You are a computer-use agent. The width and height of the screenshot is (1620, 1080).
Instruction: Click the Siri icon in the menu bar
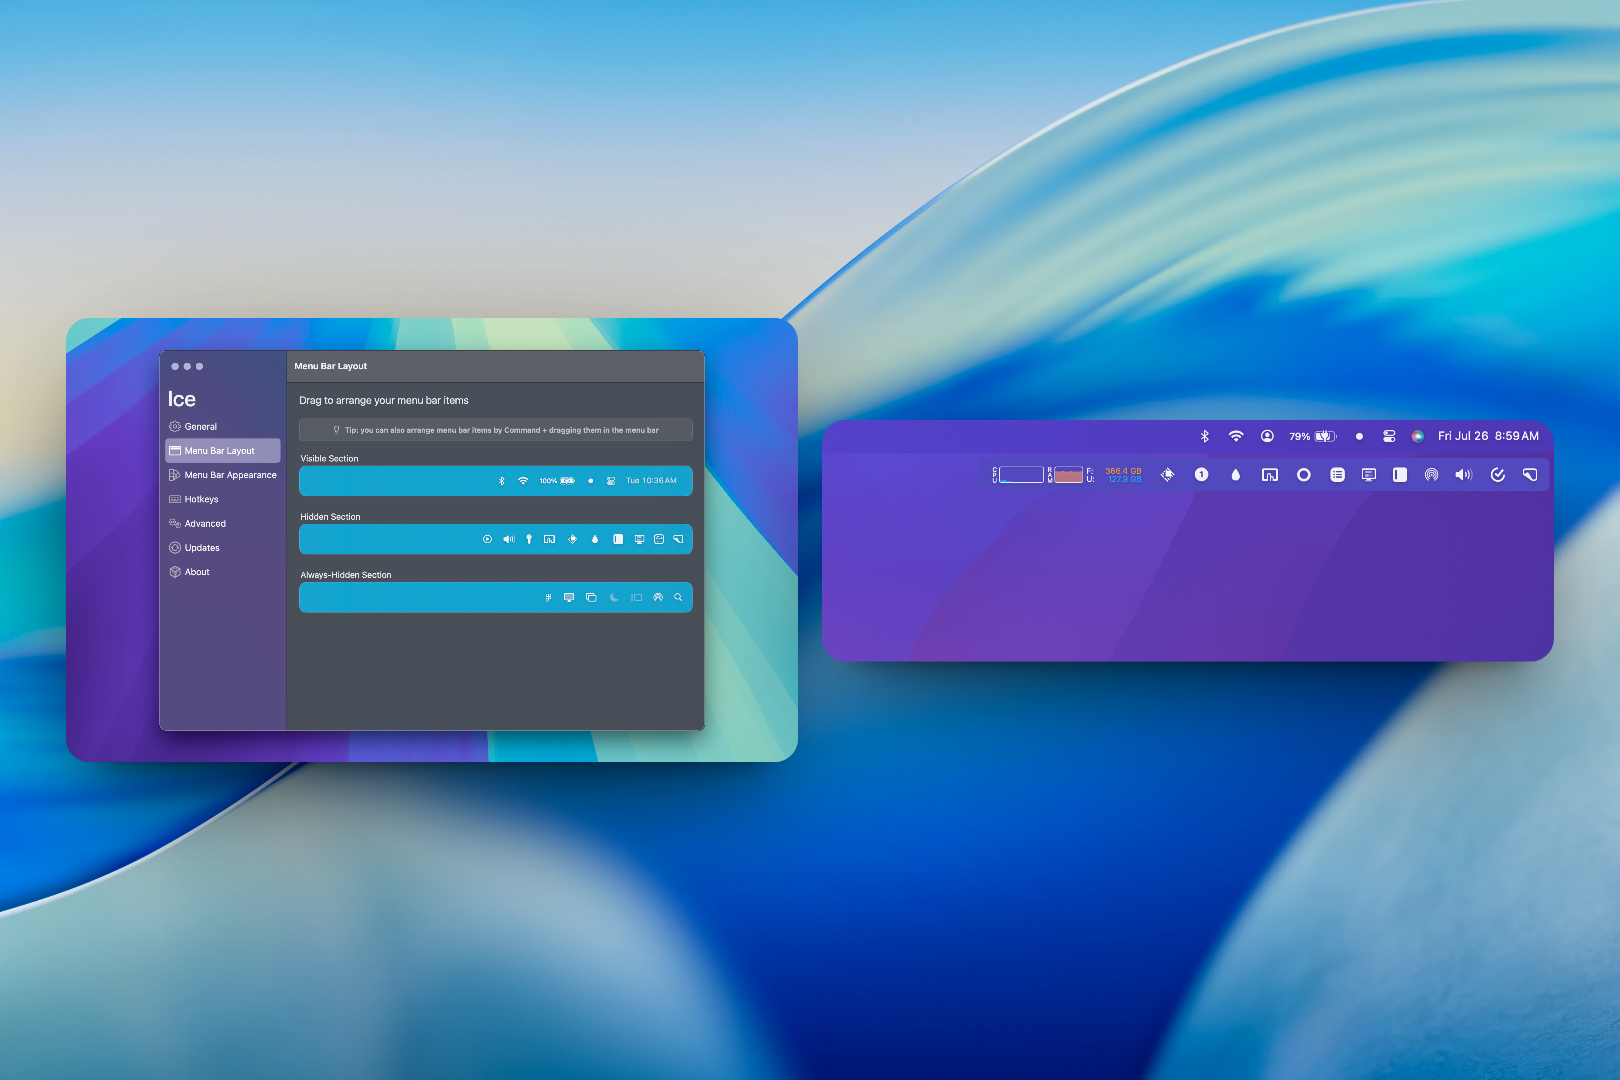[x=1417, y=436]
